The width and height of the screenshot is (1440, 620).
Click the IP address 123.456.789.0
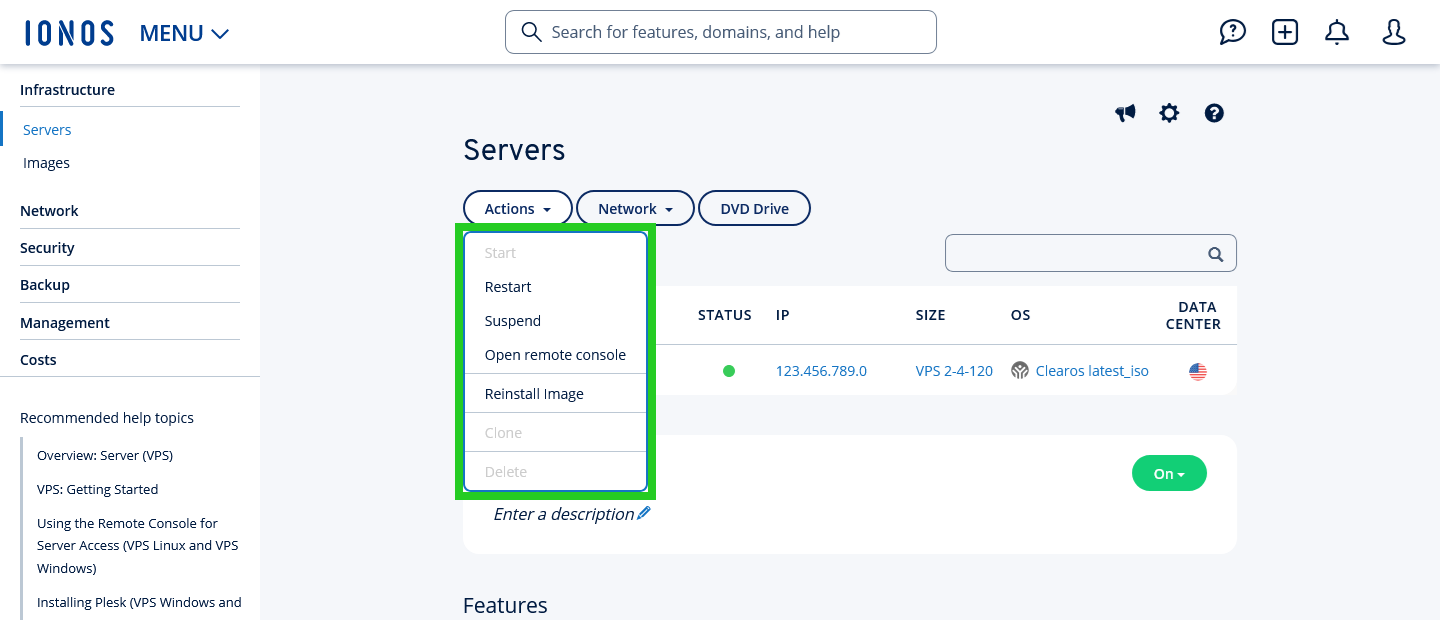[x=821, y=371]
